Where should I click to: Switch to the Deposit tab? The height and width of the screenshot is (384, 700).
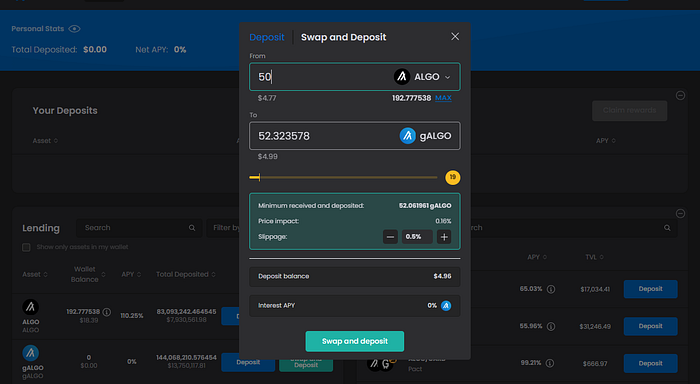pos(267,37)
